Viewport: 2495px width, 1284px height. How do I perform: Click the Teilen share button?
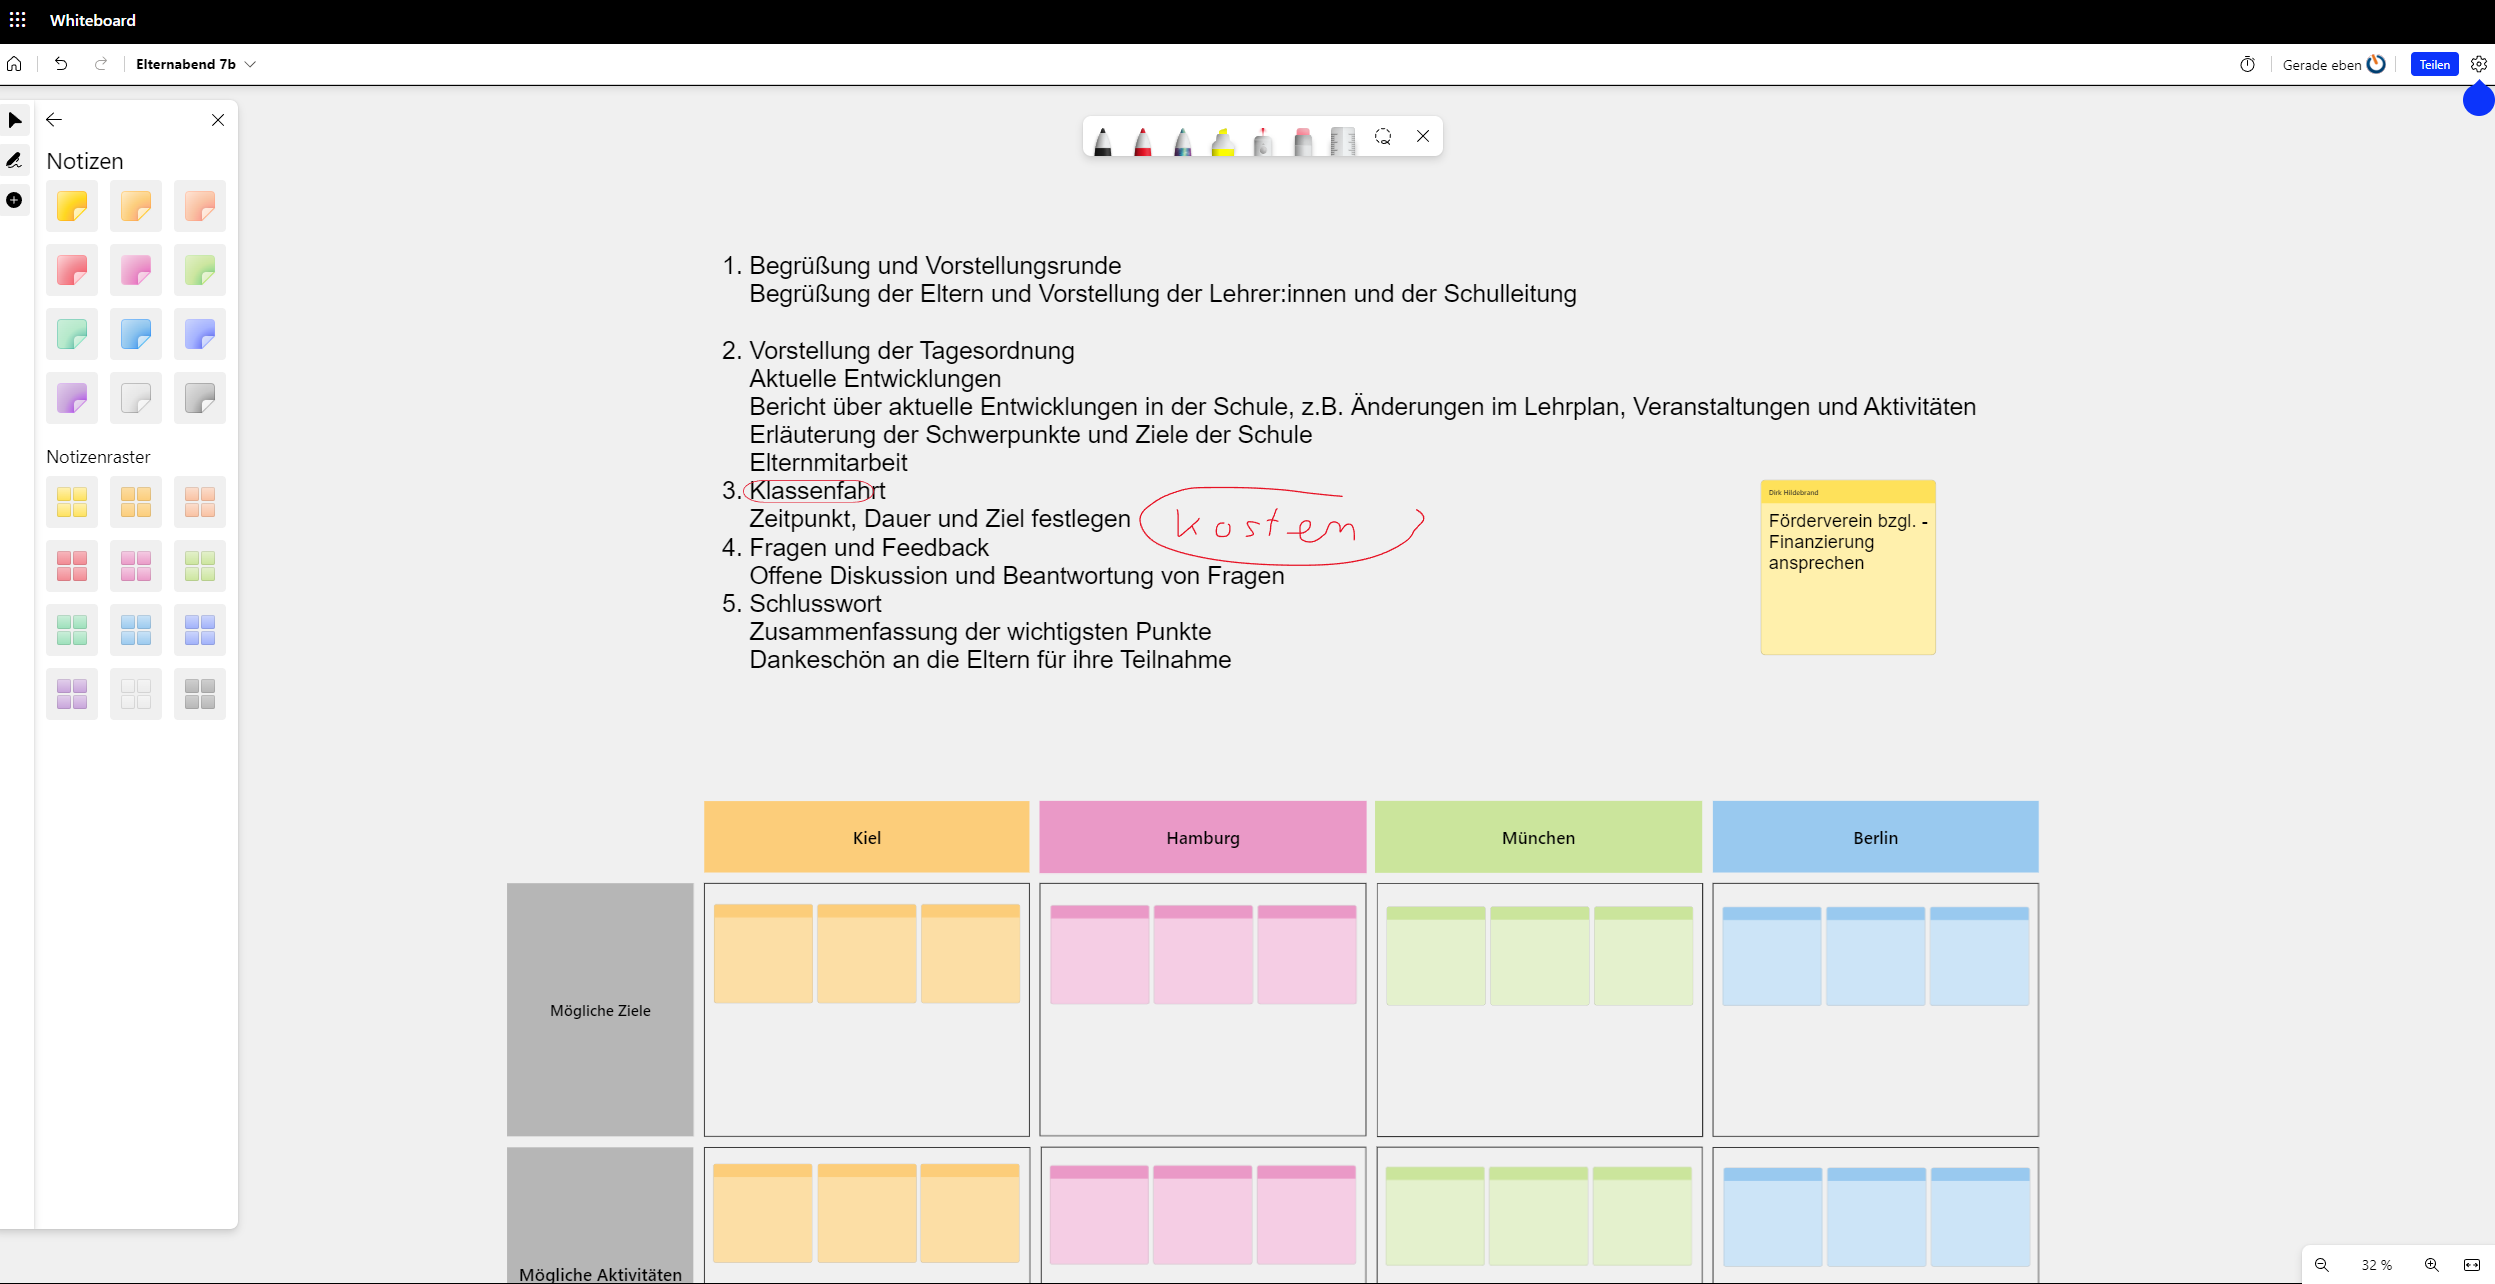point(2434,64)
